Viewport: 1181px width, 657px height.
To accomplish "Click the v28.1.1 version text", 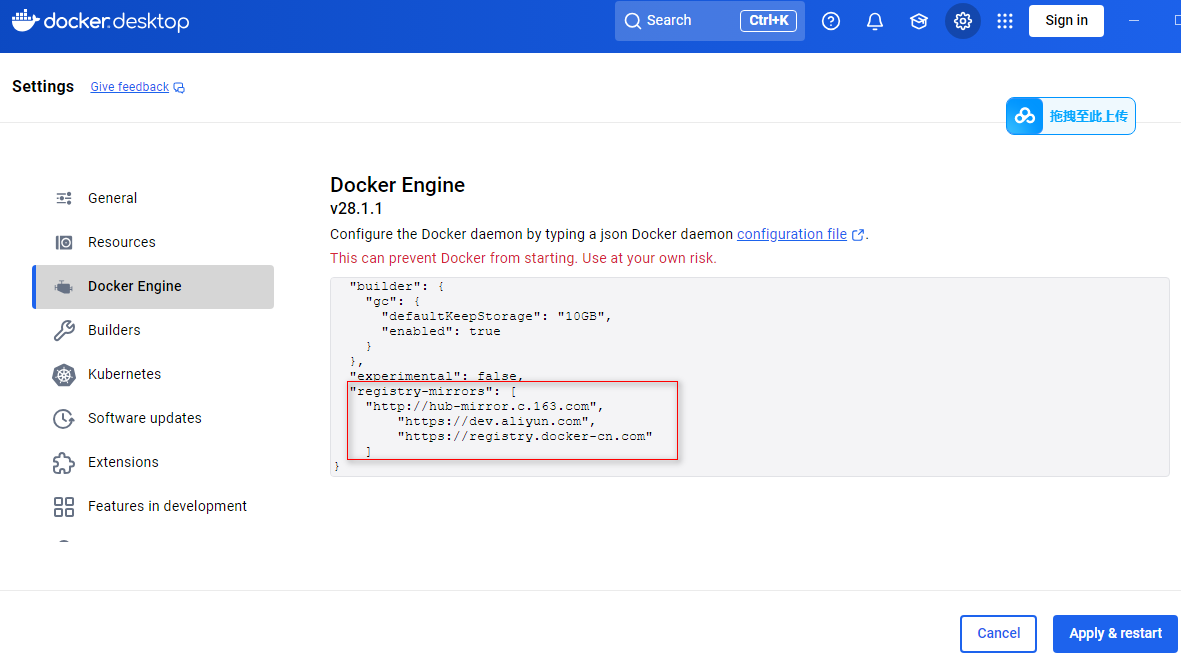I will point(356,209).
